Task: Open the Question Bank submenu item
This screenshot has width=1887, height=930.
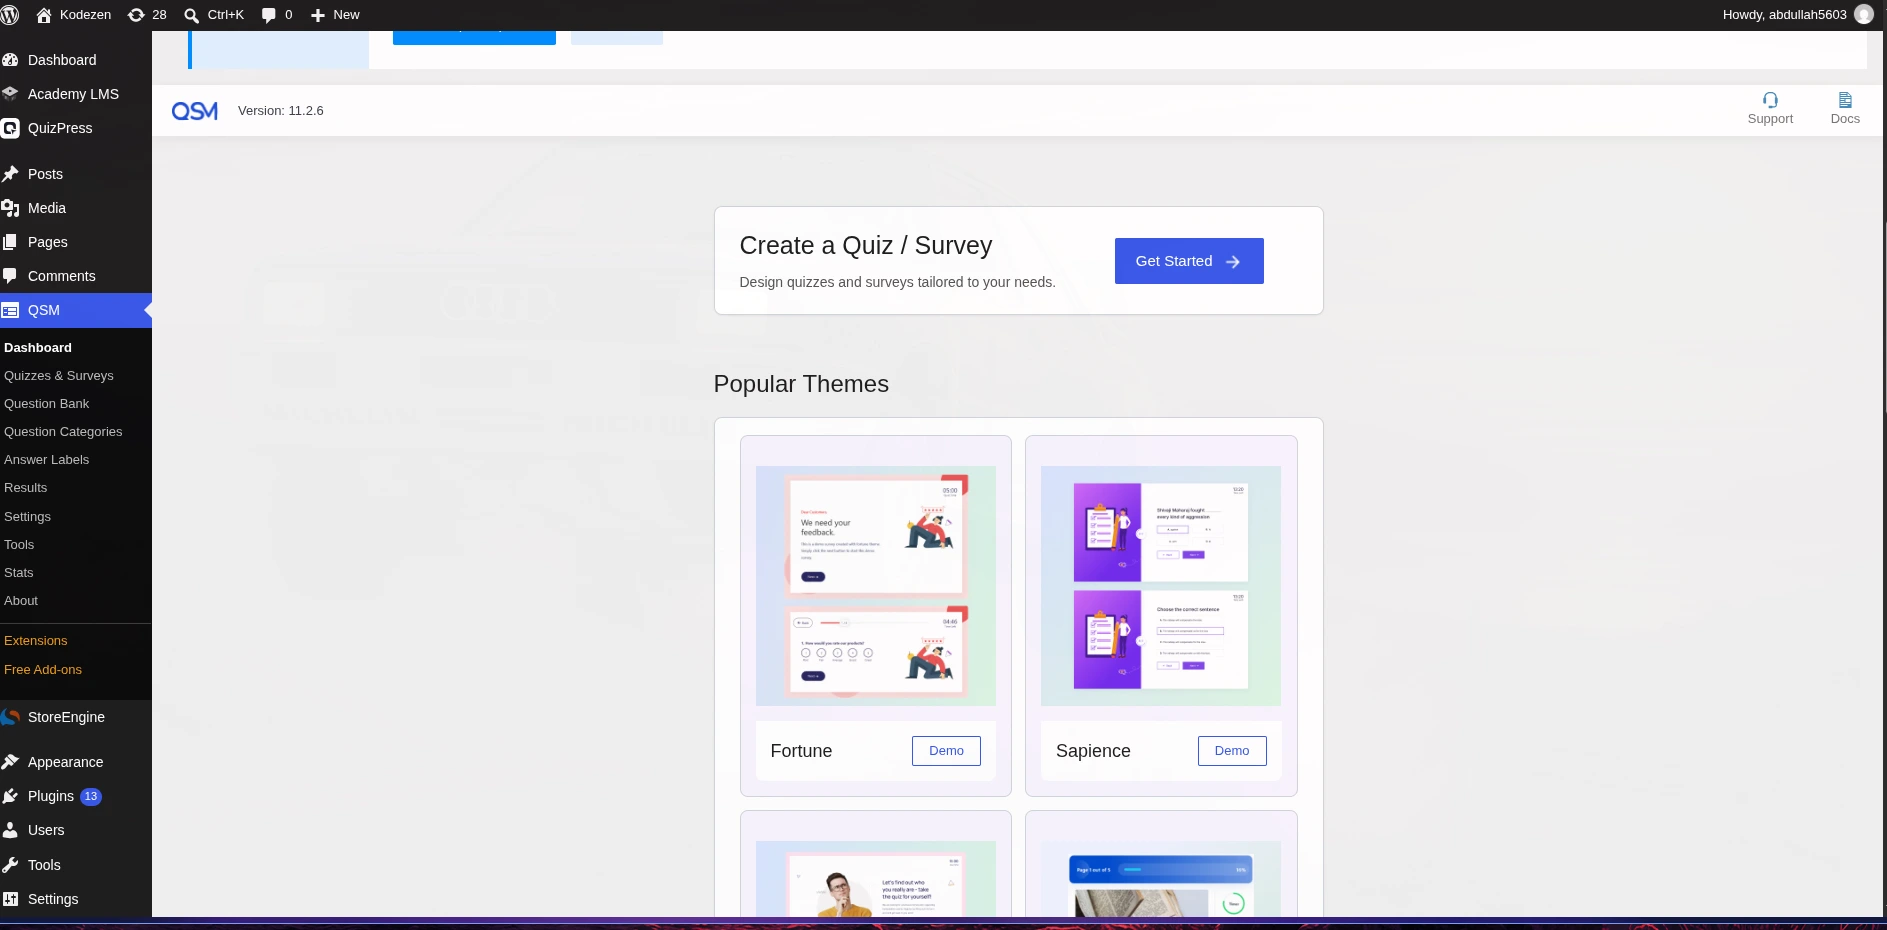Action: tap(47, 404)
